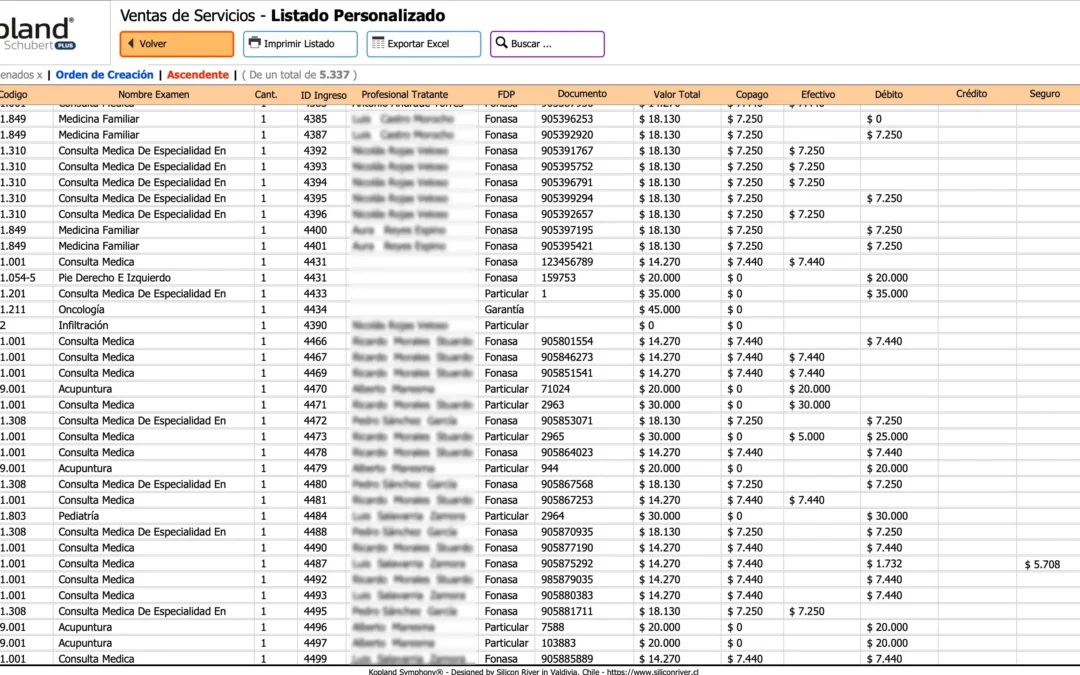Viewport: 1080px width, 675px height.
Task: Click the FDP column header
Action: (506, 94)
